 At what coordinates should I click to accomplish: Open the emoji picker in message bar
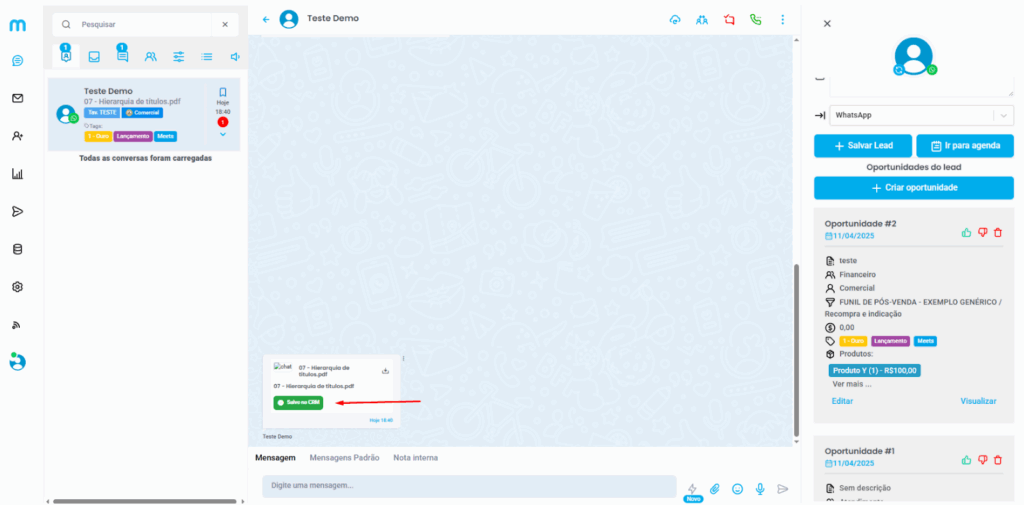click(x=738, y=488)
